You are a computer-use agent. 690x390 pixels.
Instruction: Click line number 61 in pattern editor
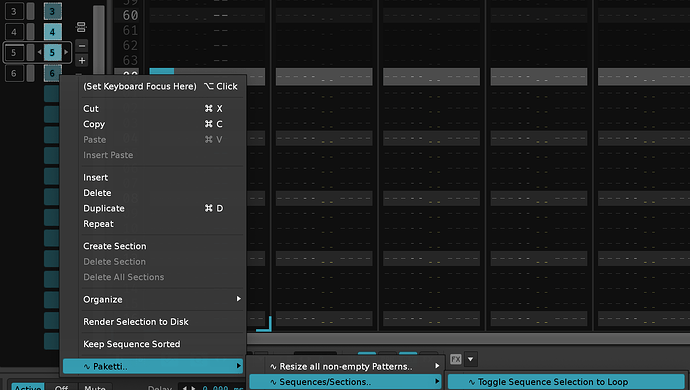(x=130, y=30)
